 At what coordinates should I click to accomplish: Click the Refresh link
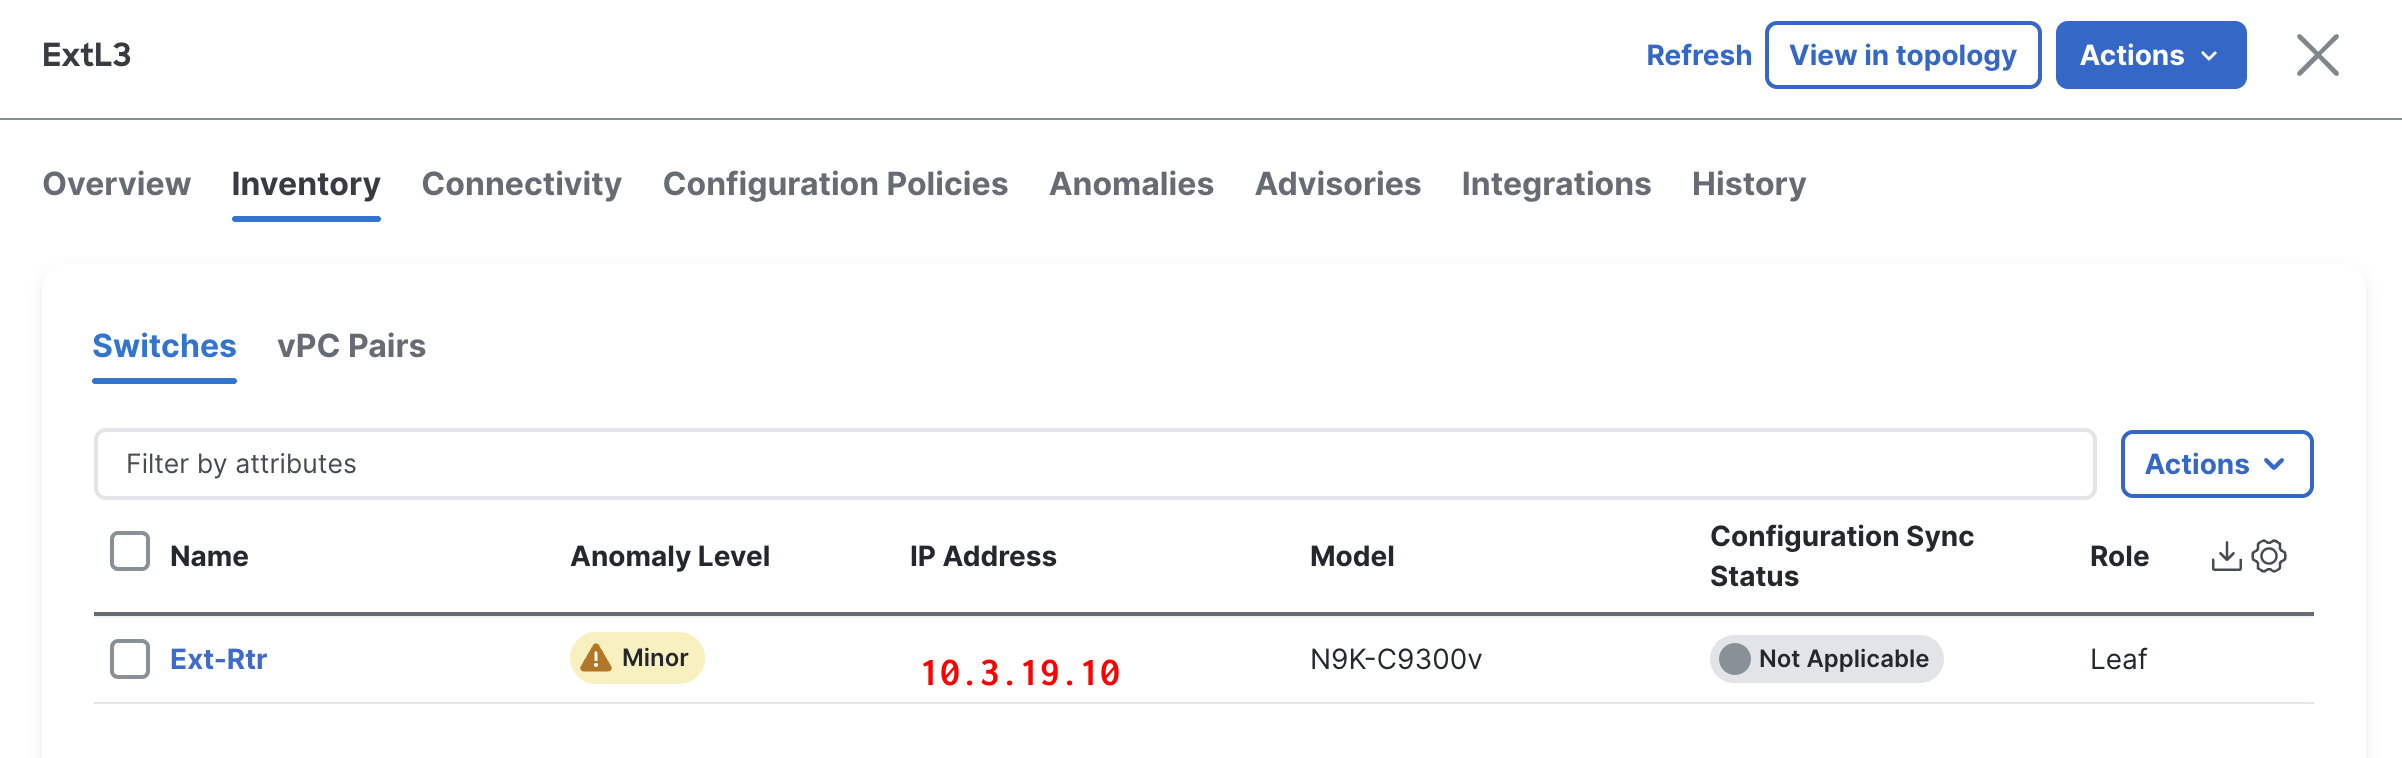1698,55
